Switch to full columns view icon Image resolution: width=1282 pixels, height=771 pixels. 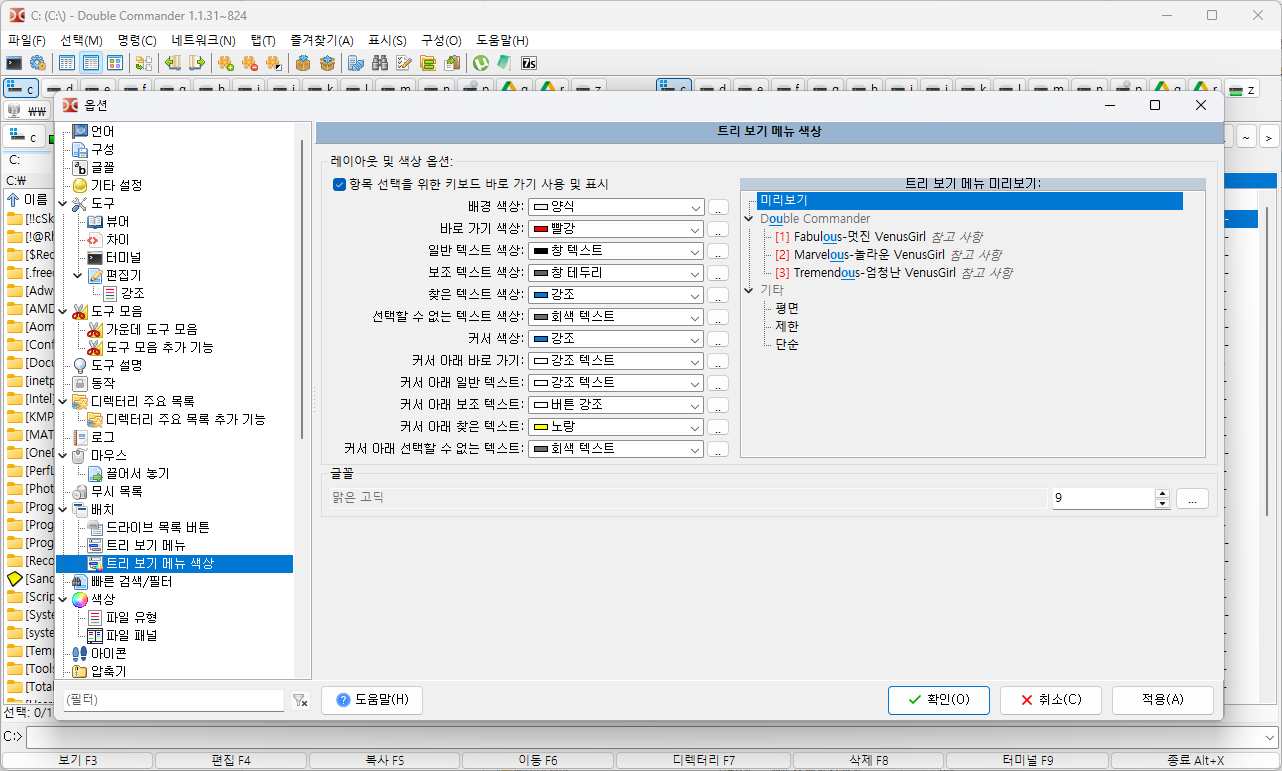coord(91,63)
